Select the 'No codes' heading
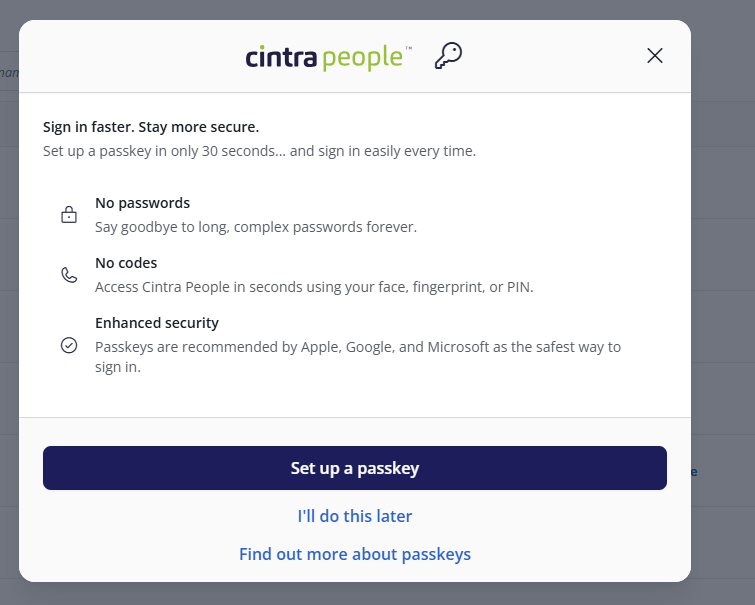The image size is (755, 605). point(126,263)
